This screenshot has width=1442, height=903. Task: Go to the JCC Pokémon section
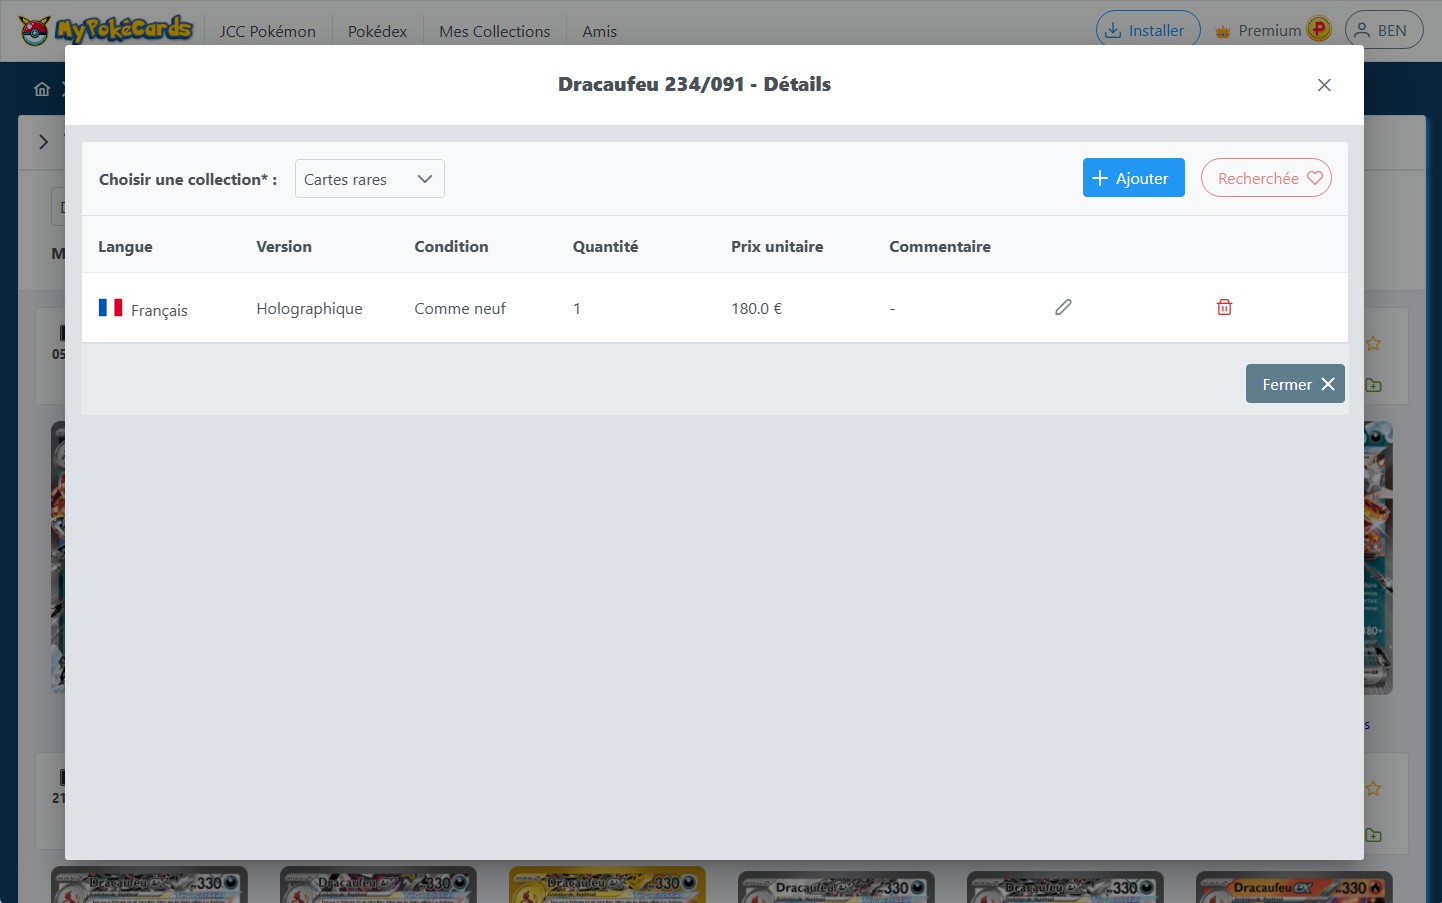(x=266, y=31)
